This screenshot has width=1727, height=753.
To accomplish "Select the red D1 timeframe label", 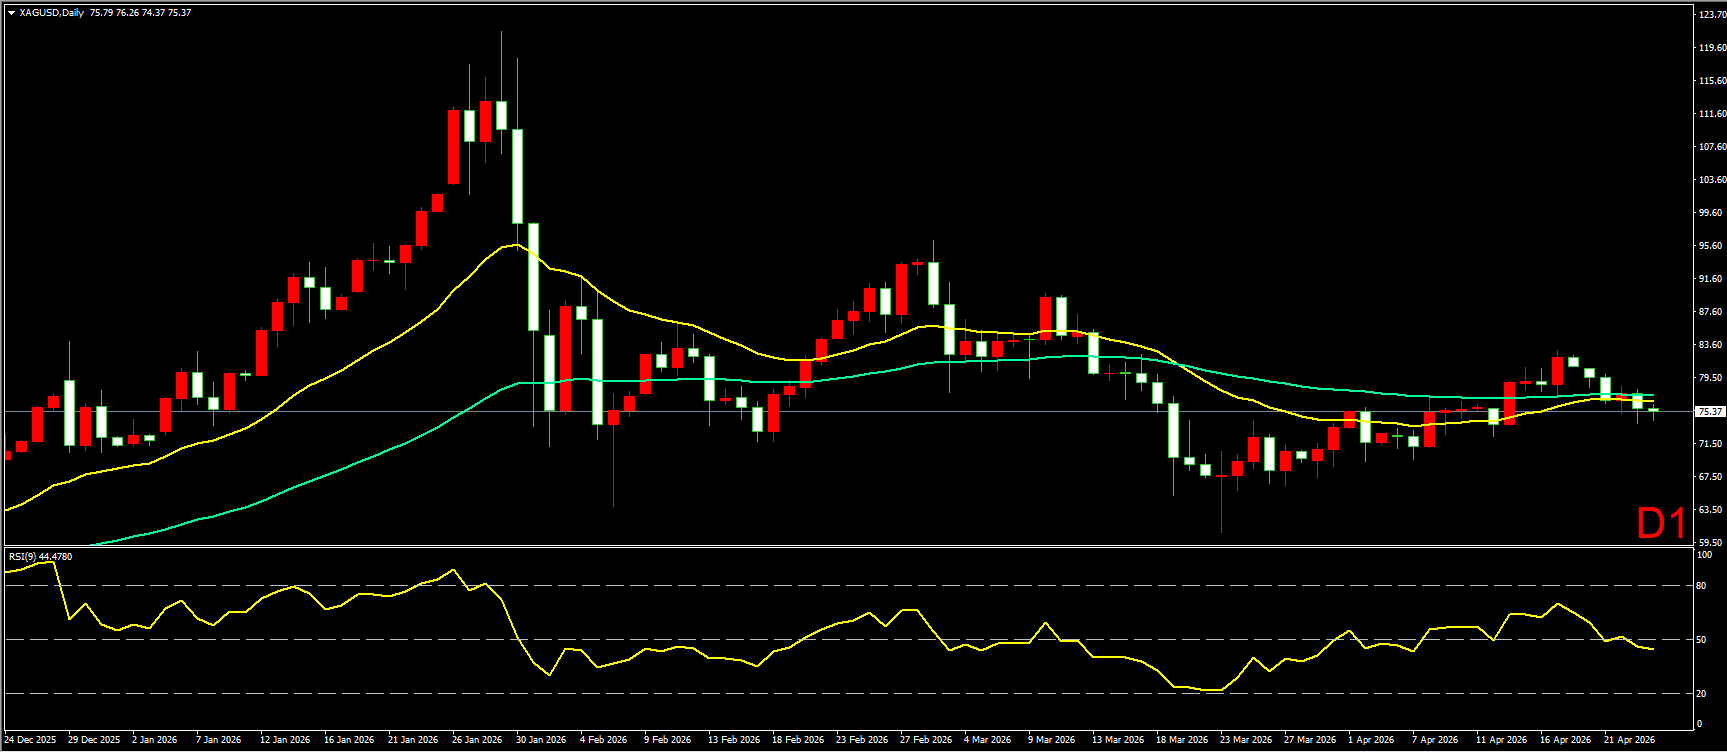I will 1661,523.
